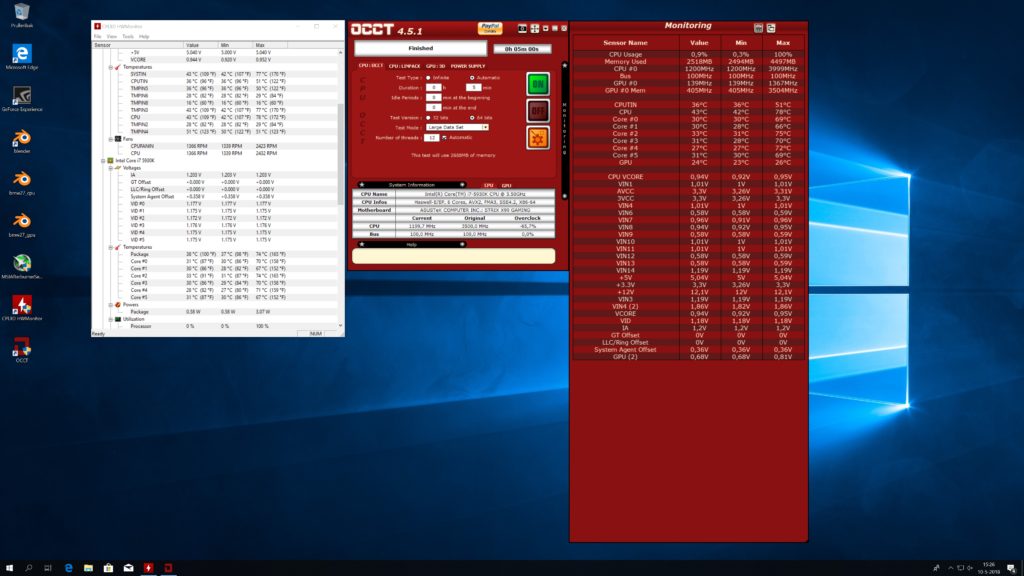Open Edge from the taskbar
Screen dimensions: 1024x576
click(69, 568)
